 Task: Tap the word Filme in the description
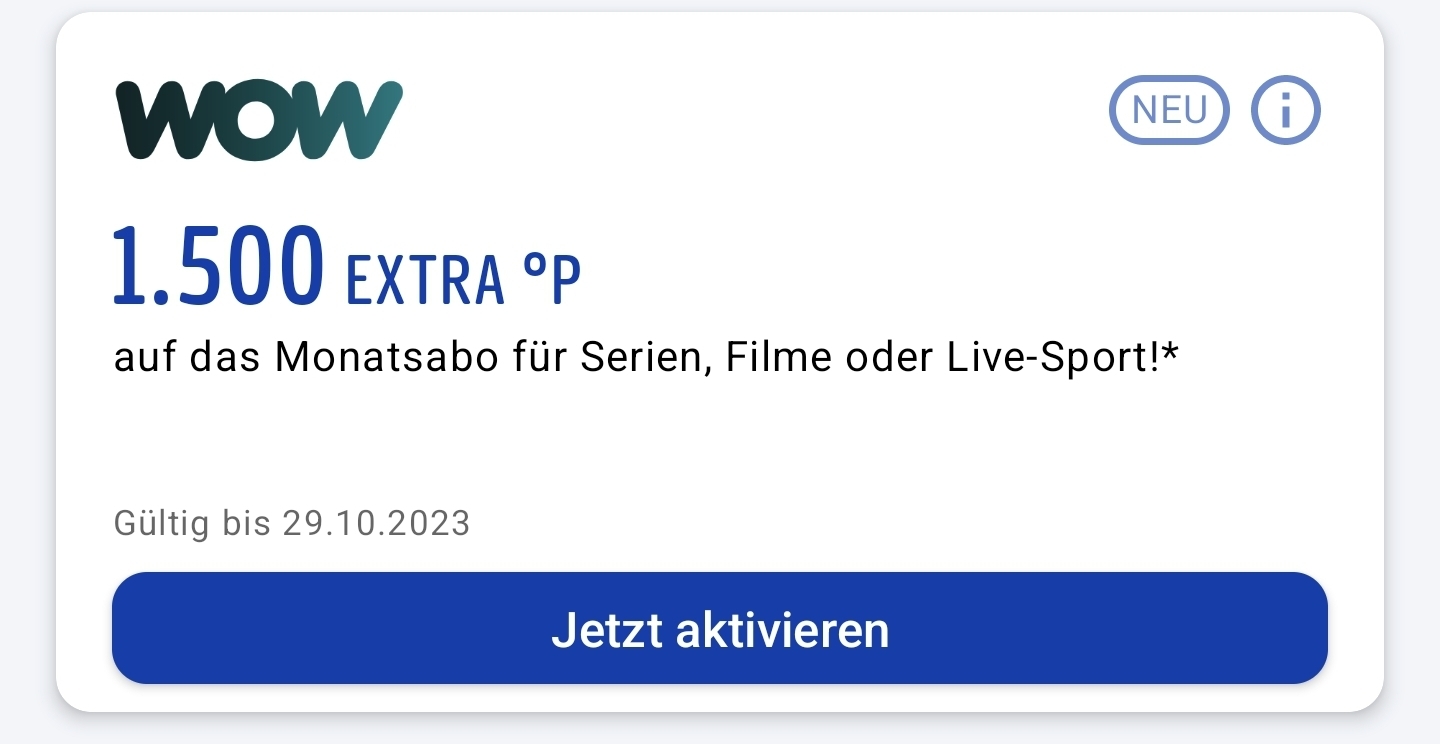779,358
